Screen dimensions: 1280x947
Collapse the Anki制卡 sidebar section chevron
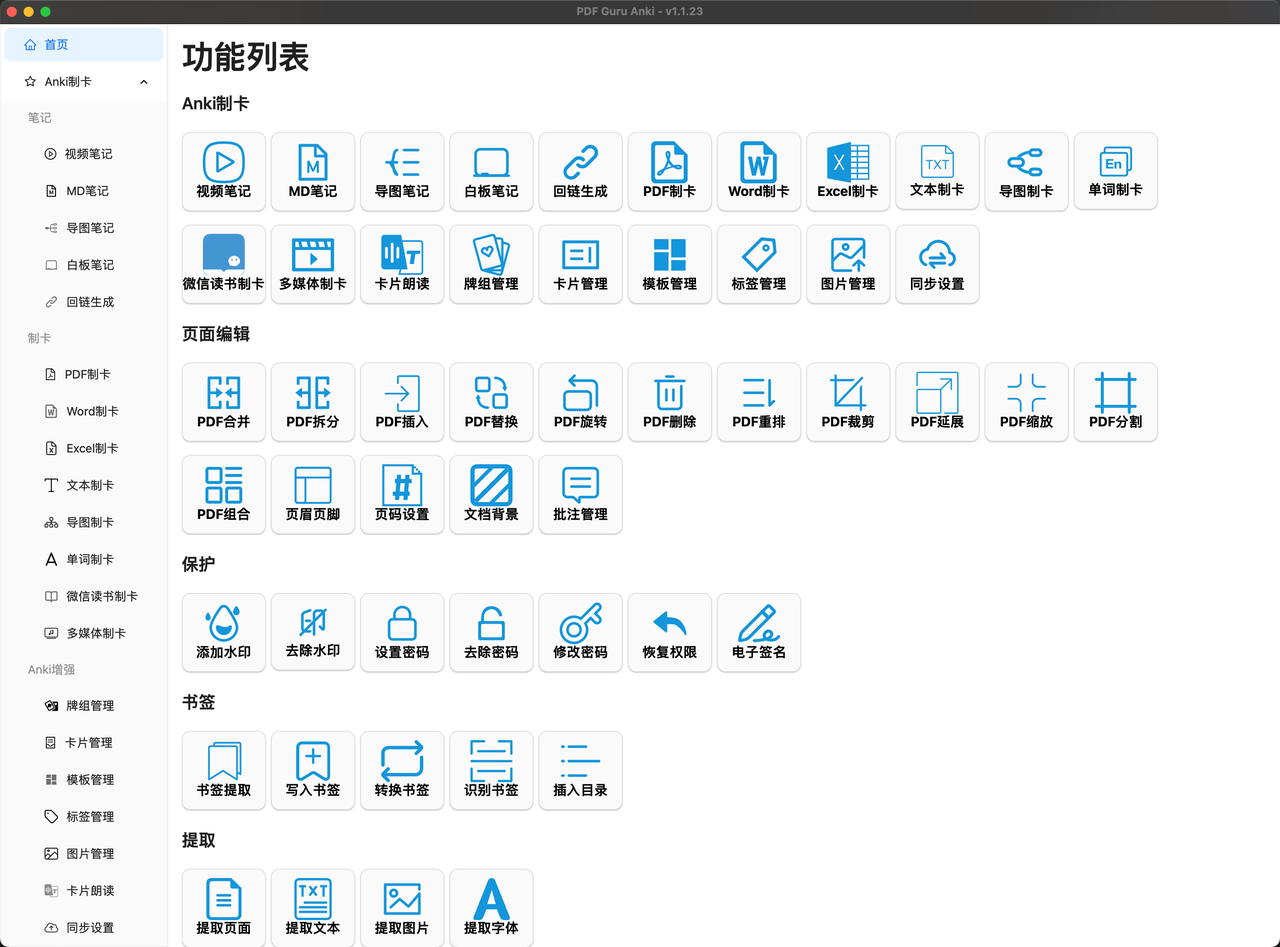coord(144,82)
